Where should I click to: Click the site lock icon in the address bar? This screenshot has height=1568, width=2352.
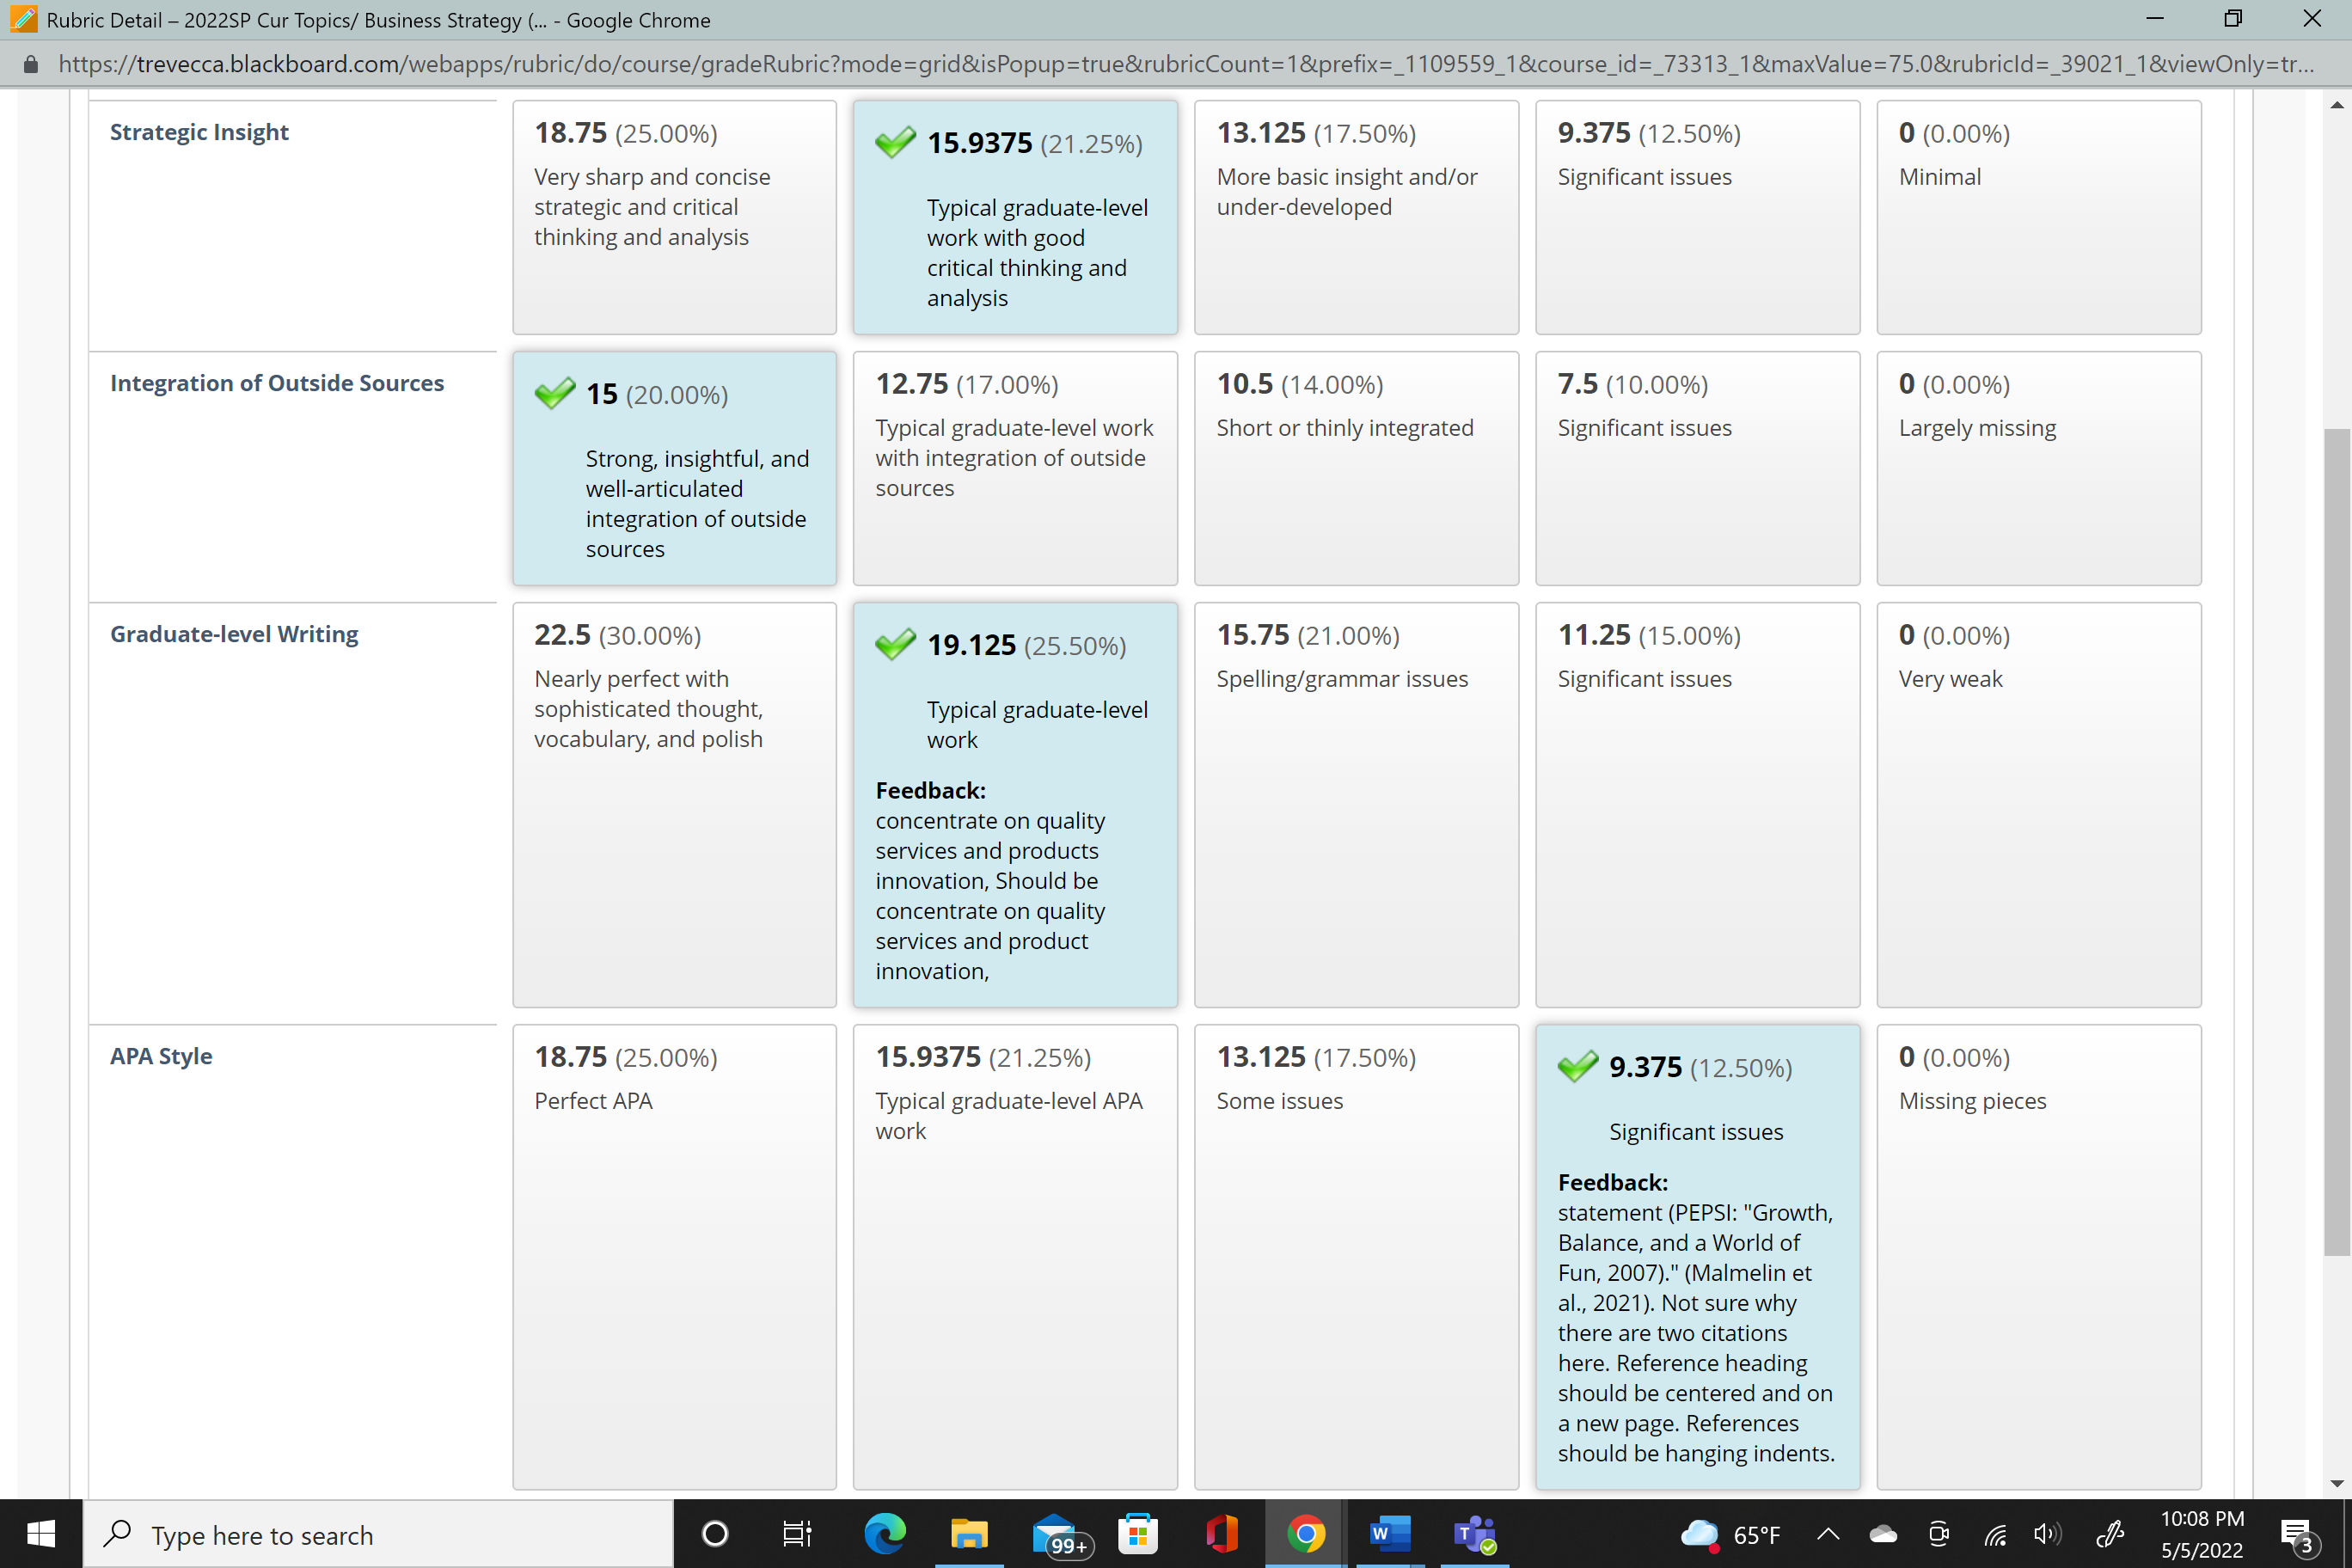31,65
